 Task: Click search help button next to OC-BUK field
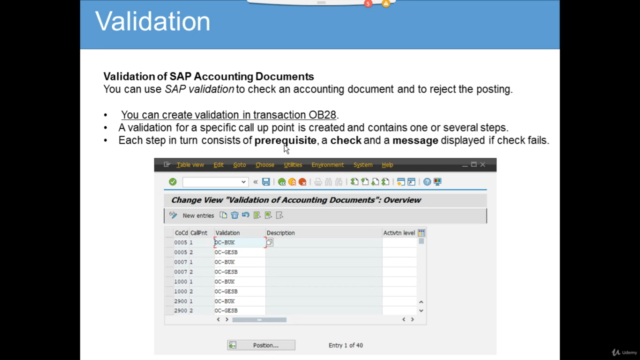coord(270,242)
